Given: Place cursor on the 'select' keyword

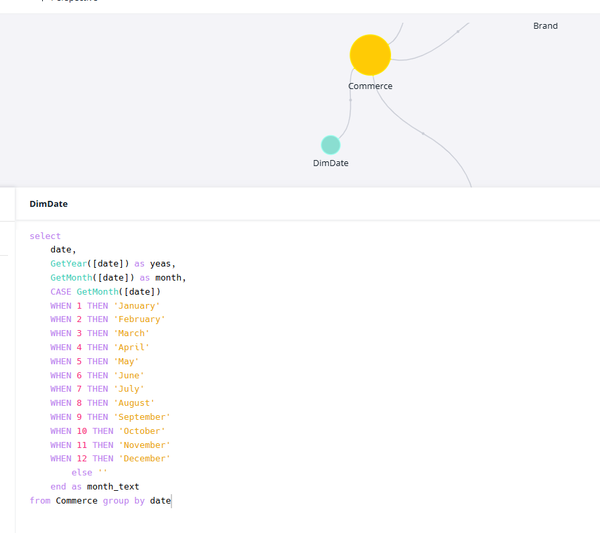Looking at the screenshot, I should pyautogui.click(x=45, y=236).
